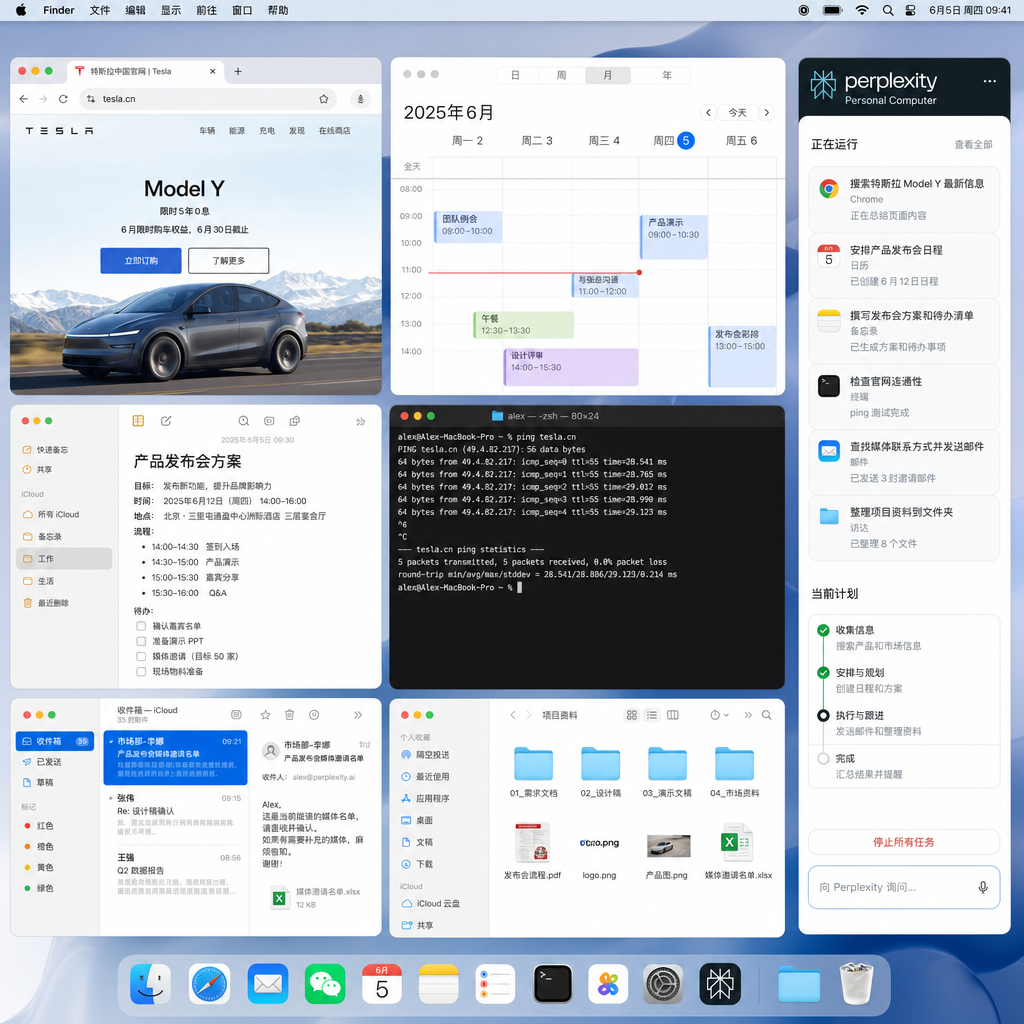This screenshot has height=1024, width=1024.
Task: Open 媒体邀请名单.xlsx mail attachment
Action: (315, 897)
